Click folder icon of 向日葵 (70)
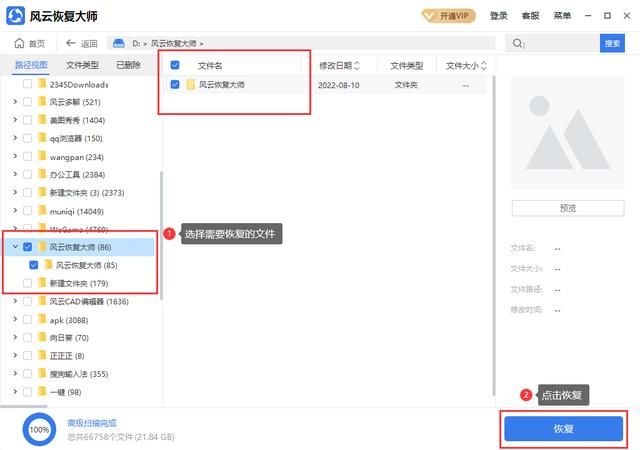This screenshot has height=450, width=640. tap(42, 338)
